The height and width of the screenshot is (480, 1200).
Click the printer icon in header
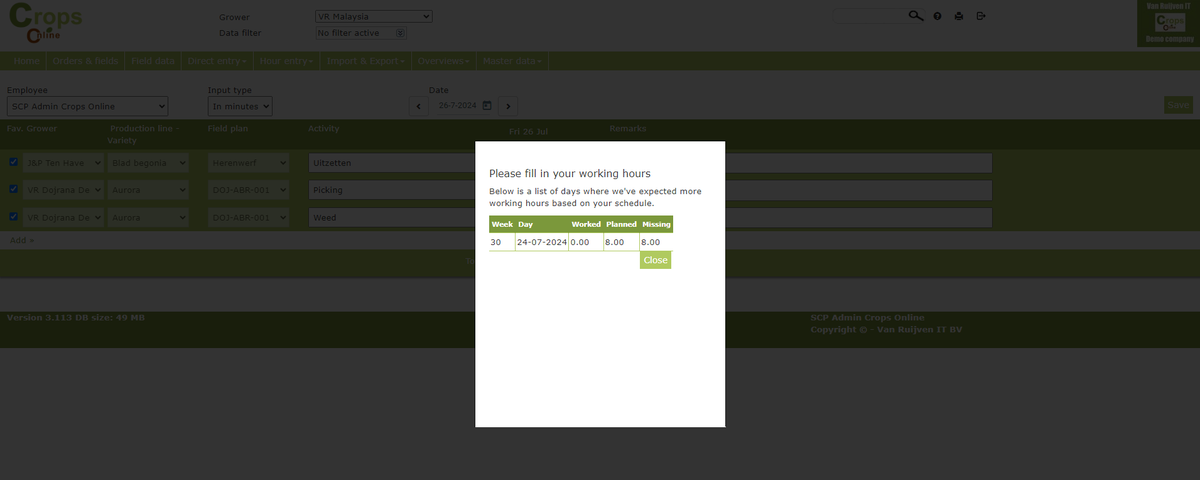[x=959, y=16]
